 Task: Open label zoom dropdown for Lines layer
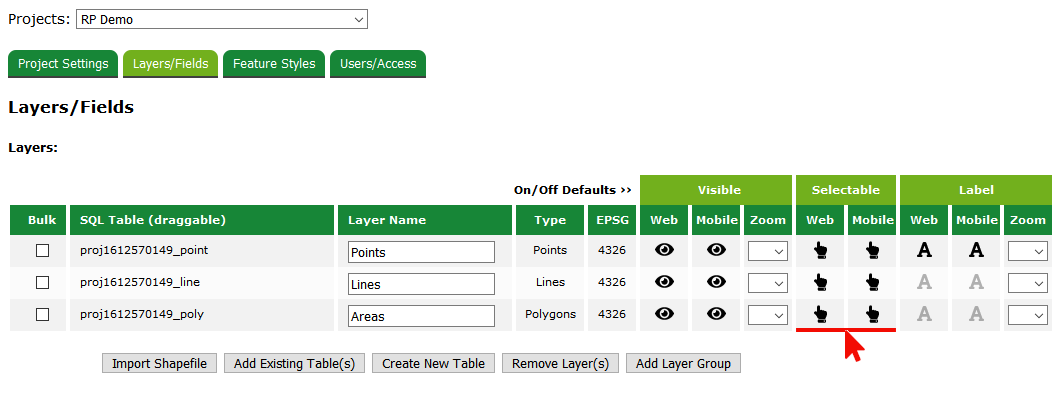point(1027,283)
